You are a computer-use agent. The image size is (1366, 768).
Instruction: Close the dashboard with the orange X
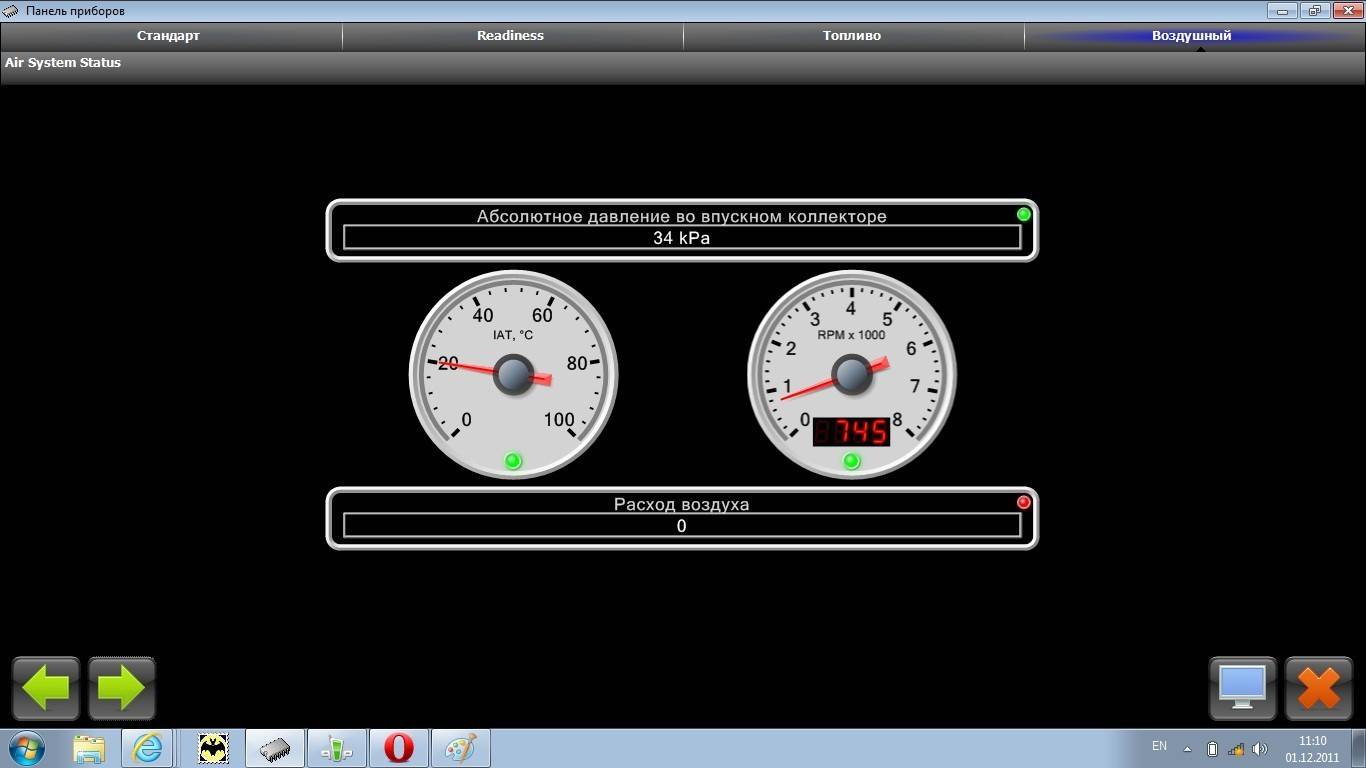point(1318,688)
